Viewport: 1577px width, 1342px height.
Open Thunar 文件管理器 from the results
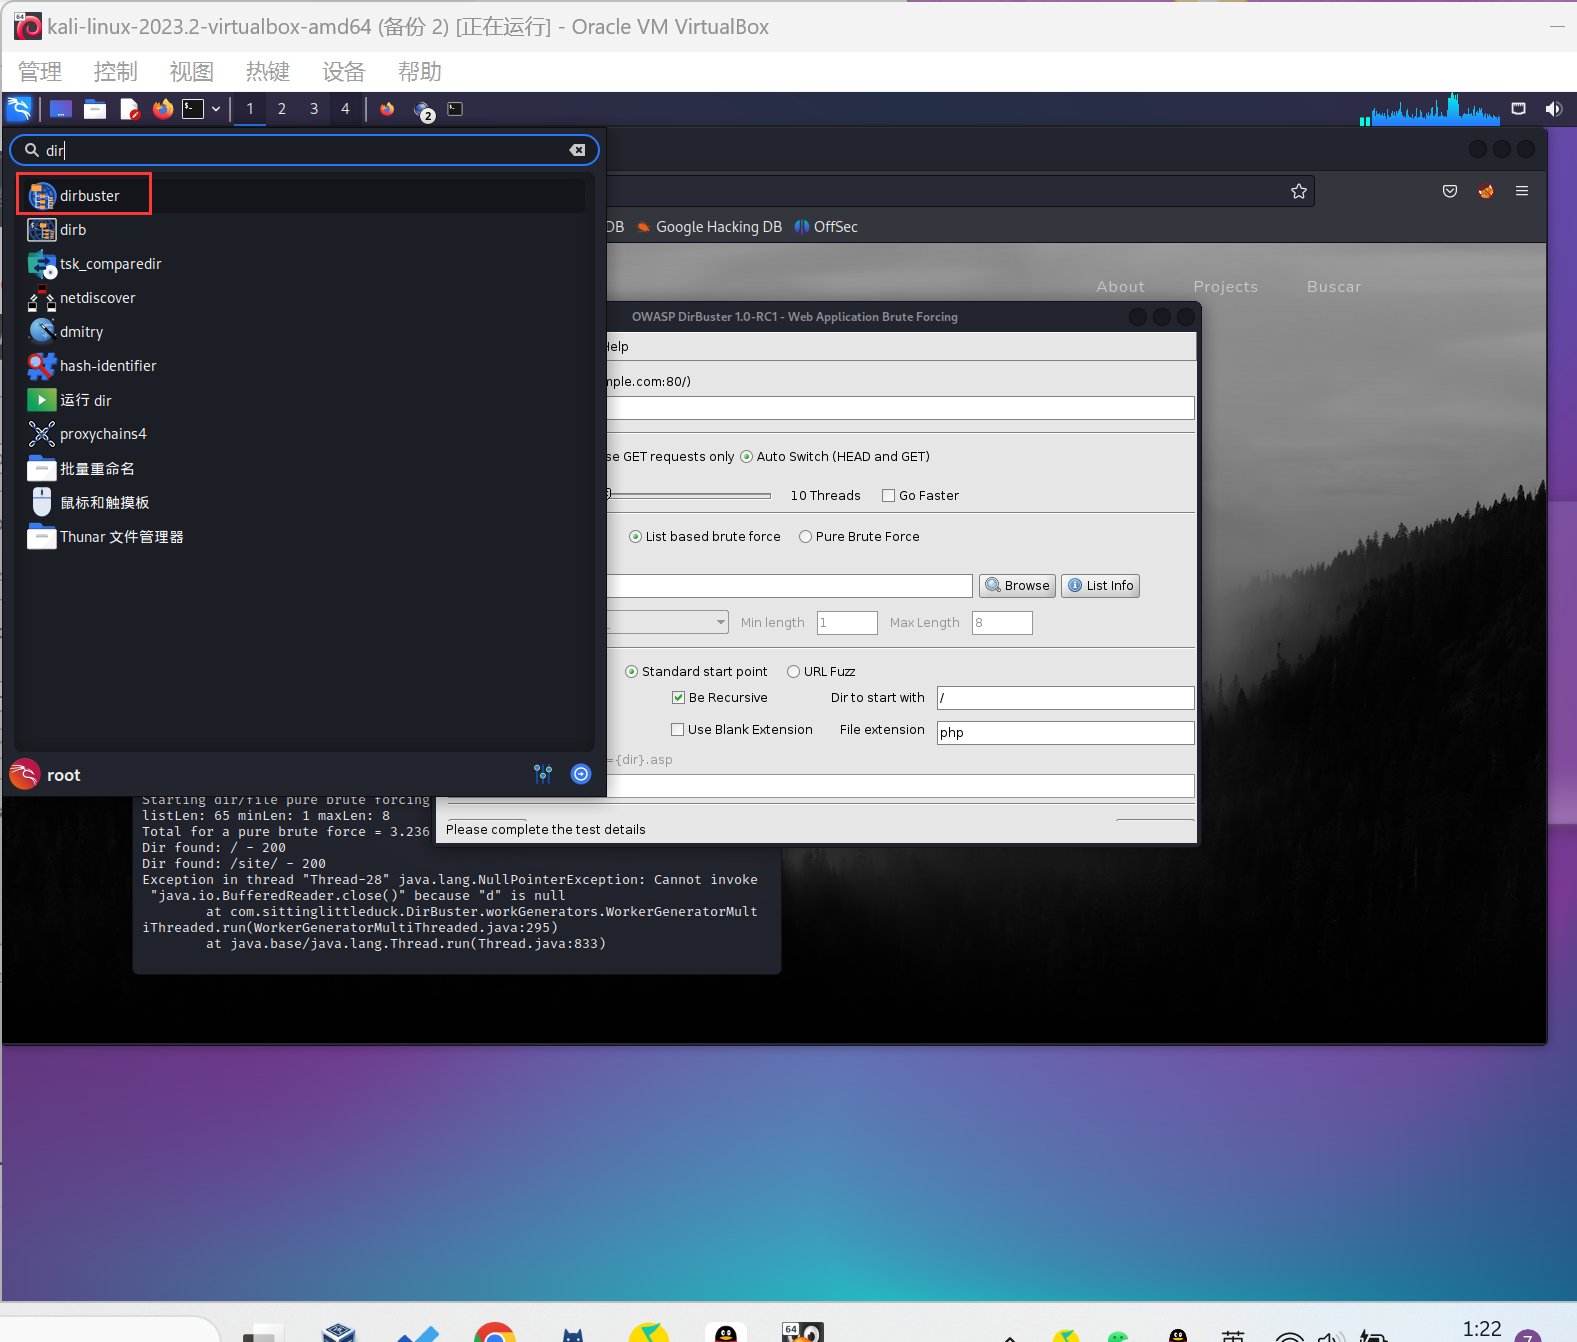[305, 537]
